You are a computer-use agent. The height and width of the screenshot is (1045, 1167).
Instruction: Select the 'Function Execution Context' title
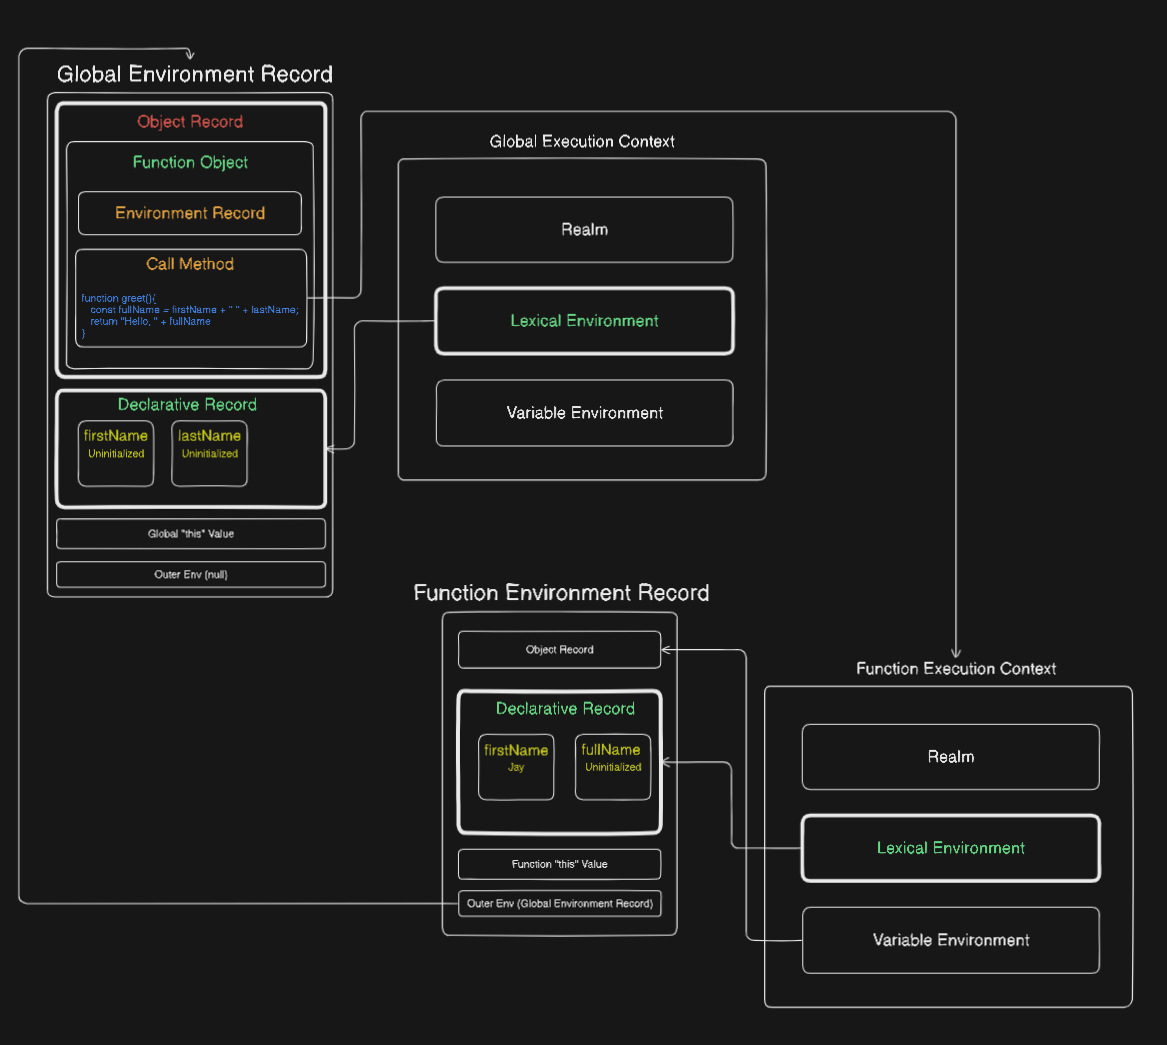point(956,668)
